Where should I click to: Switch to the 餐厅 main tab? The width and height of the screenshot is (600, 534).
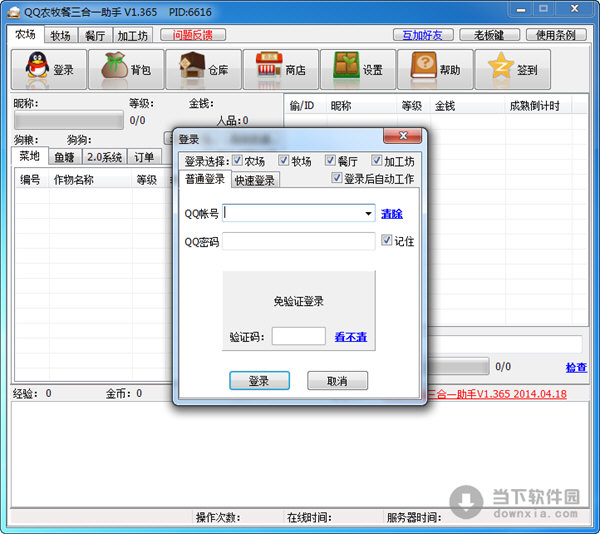[95, 36]
